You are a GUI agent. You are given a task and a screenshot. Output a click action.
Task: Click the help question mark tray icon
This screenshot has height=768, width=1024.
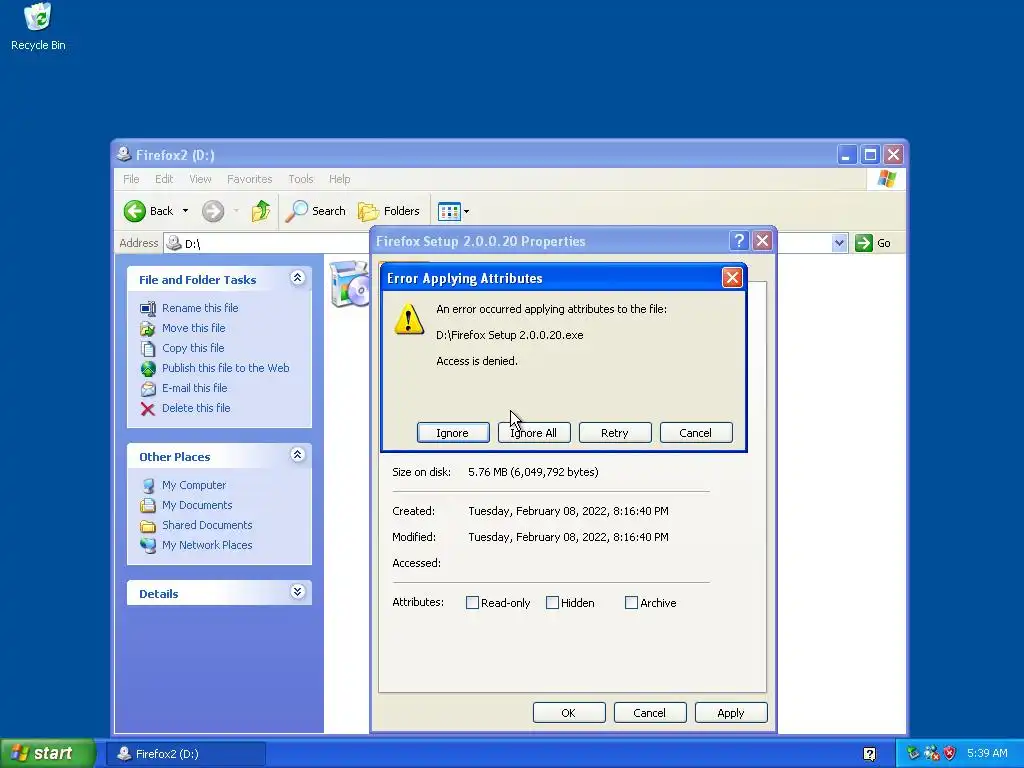click(x=869, y=754)
